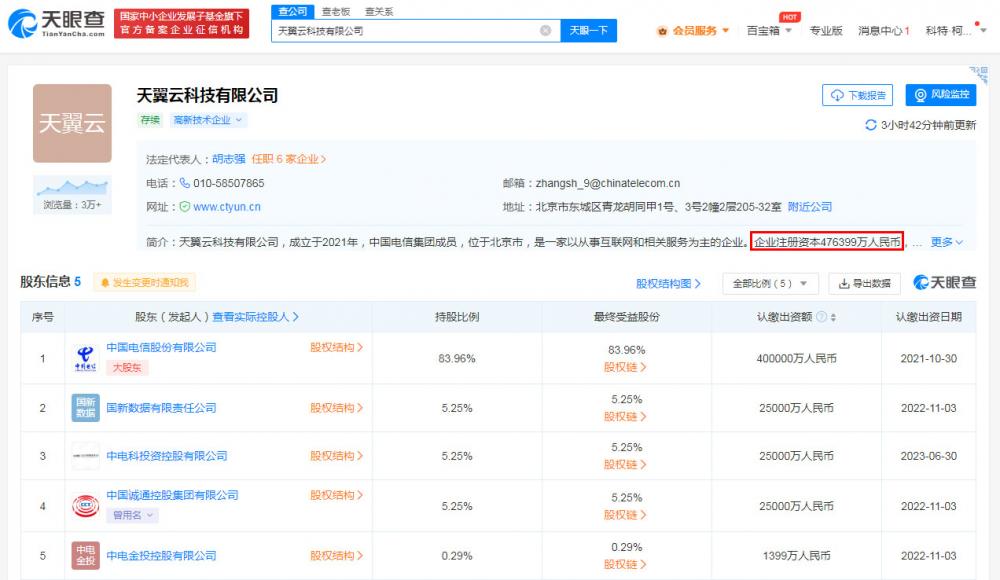
Task: Open legal representative 胡志强 link
Action: [229, 159]
